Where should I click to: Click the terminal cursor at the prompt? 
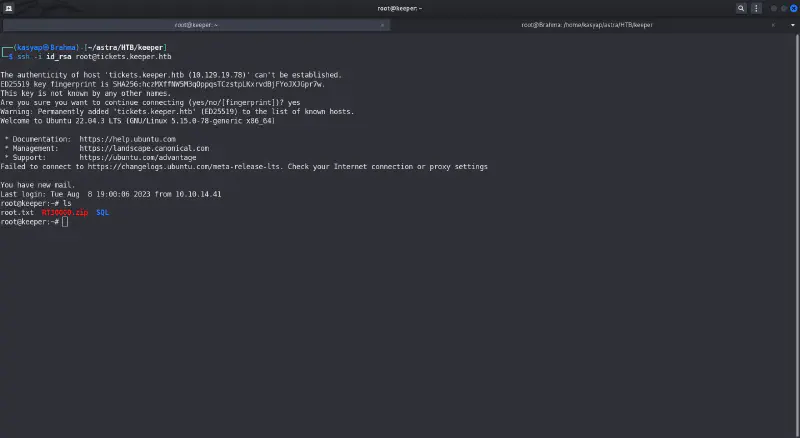pos(65,221)
